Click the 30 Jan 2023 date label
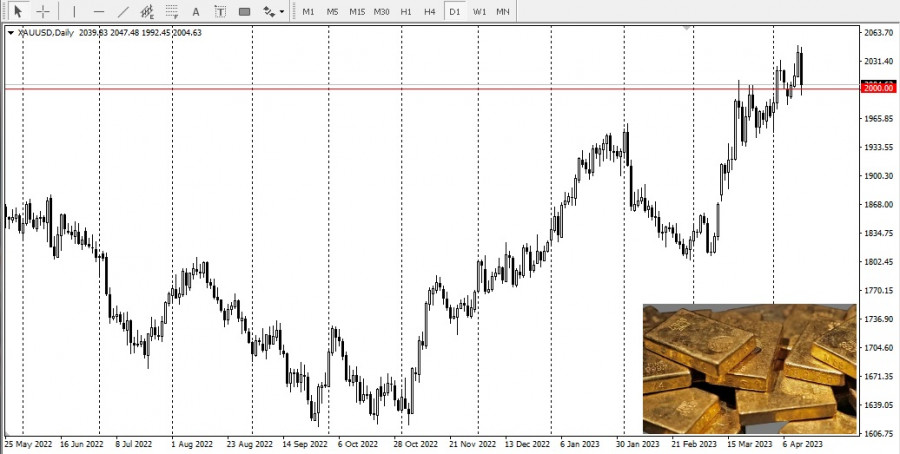Image resolution: width=900 pixels, height=454 pixels. (x=638, y=444)
